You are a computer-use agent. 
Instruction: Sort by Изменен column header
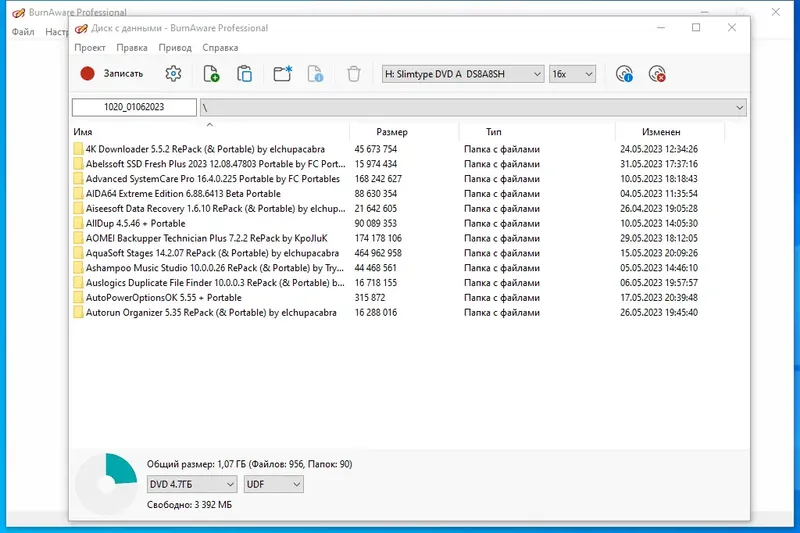[x=670, y=132]
